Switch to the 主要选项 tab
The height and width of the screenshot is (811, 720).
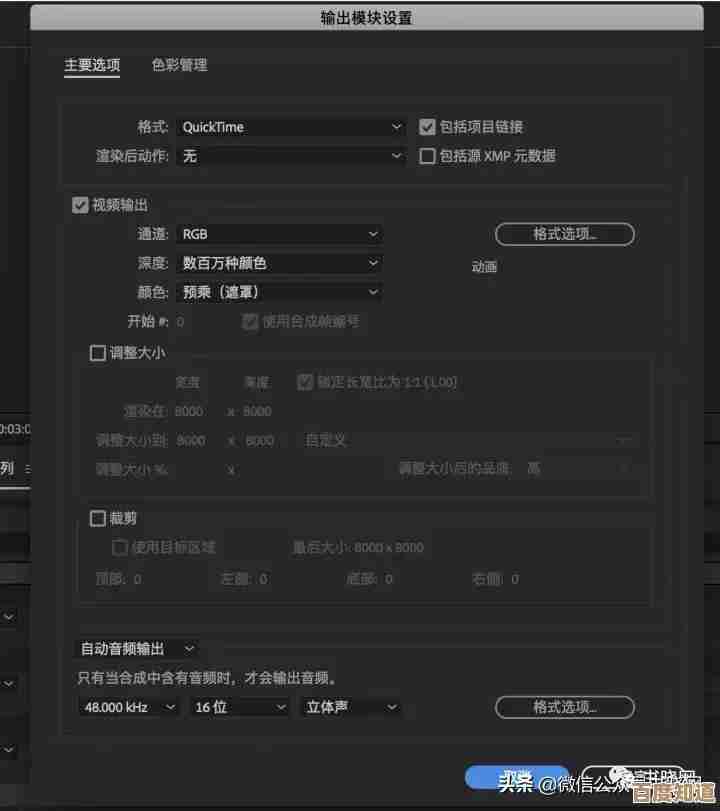pyautogui.click(x=92, y=66)
